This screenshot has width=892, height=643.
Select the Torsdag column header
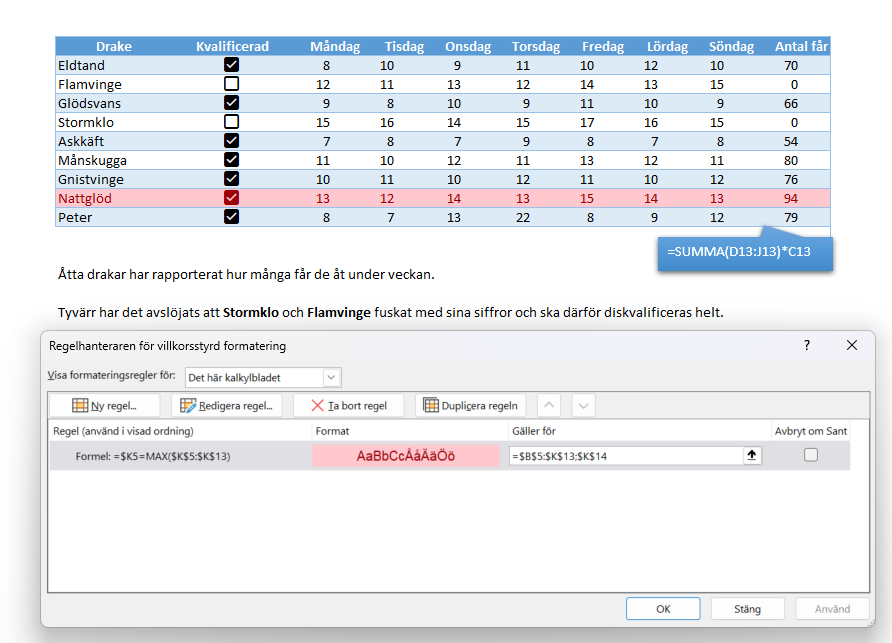click(536, 47)
